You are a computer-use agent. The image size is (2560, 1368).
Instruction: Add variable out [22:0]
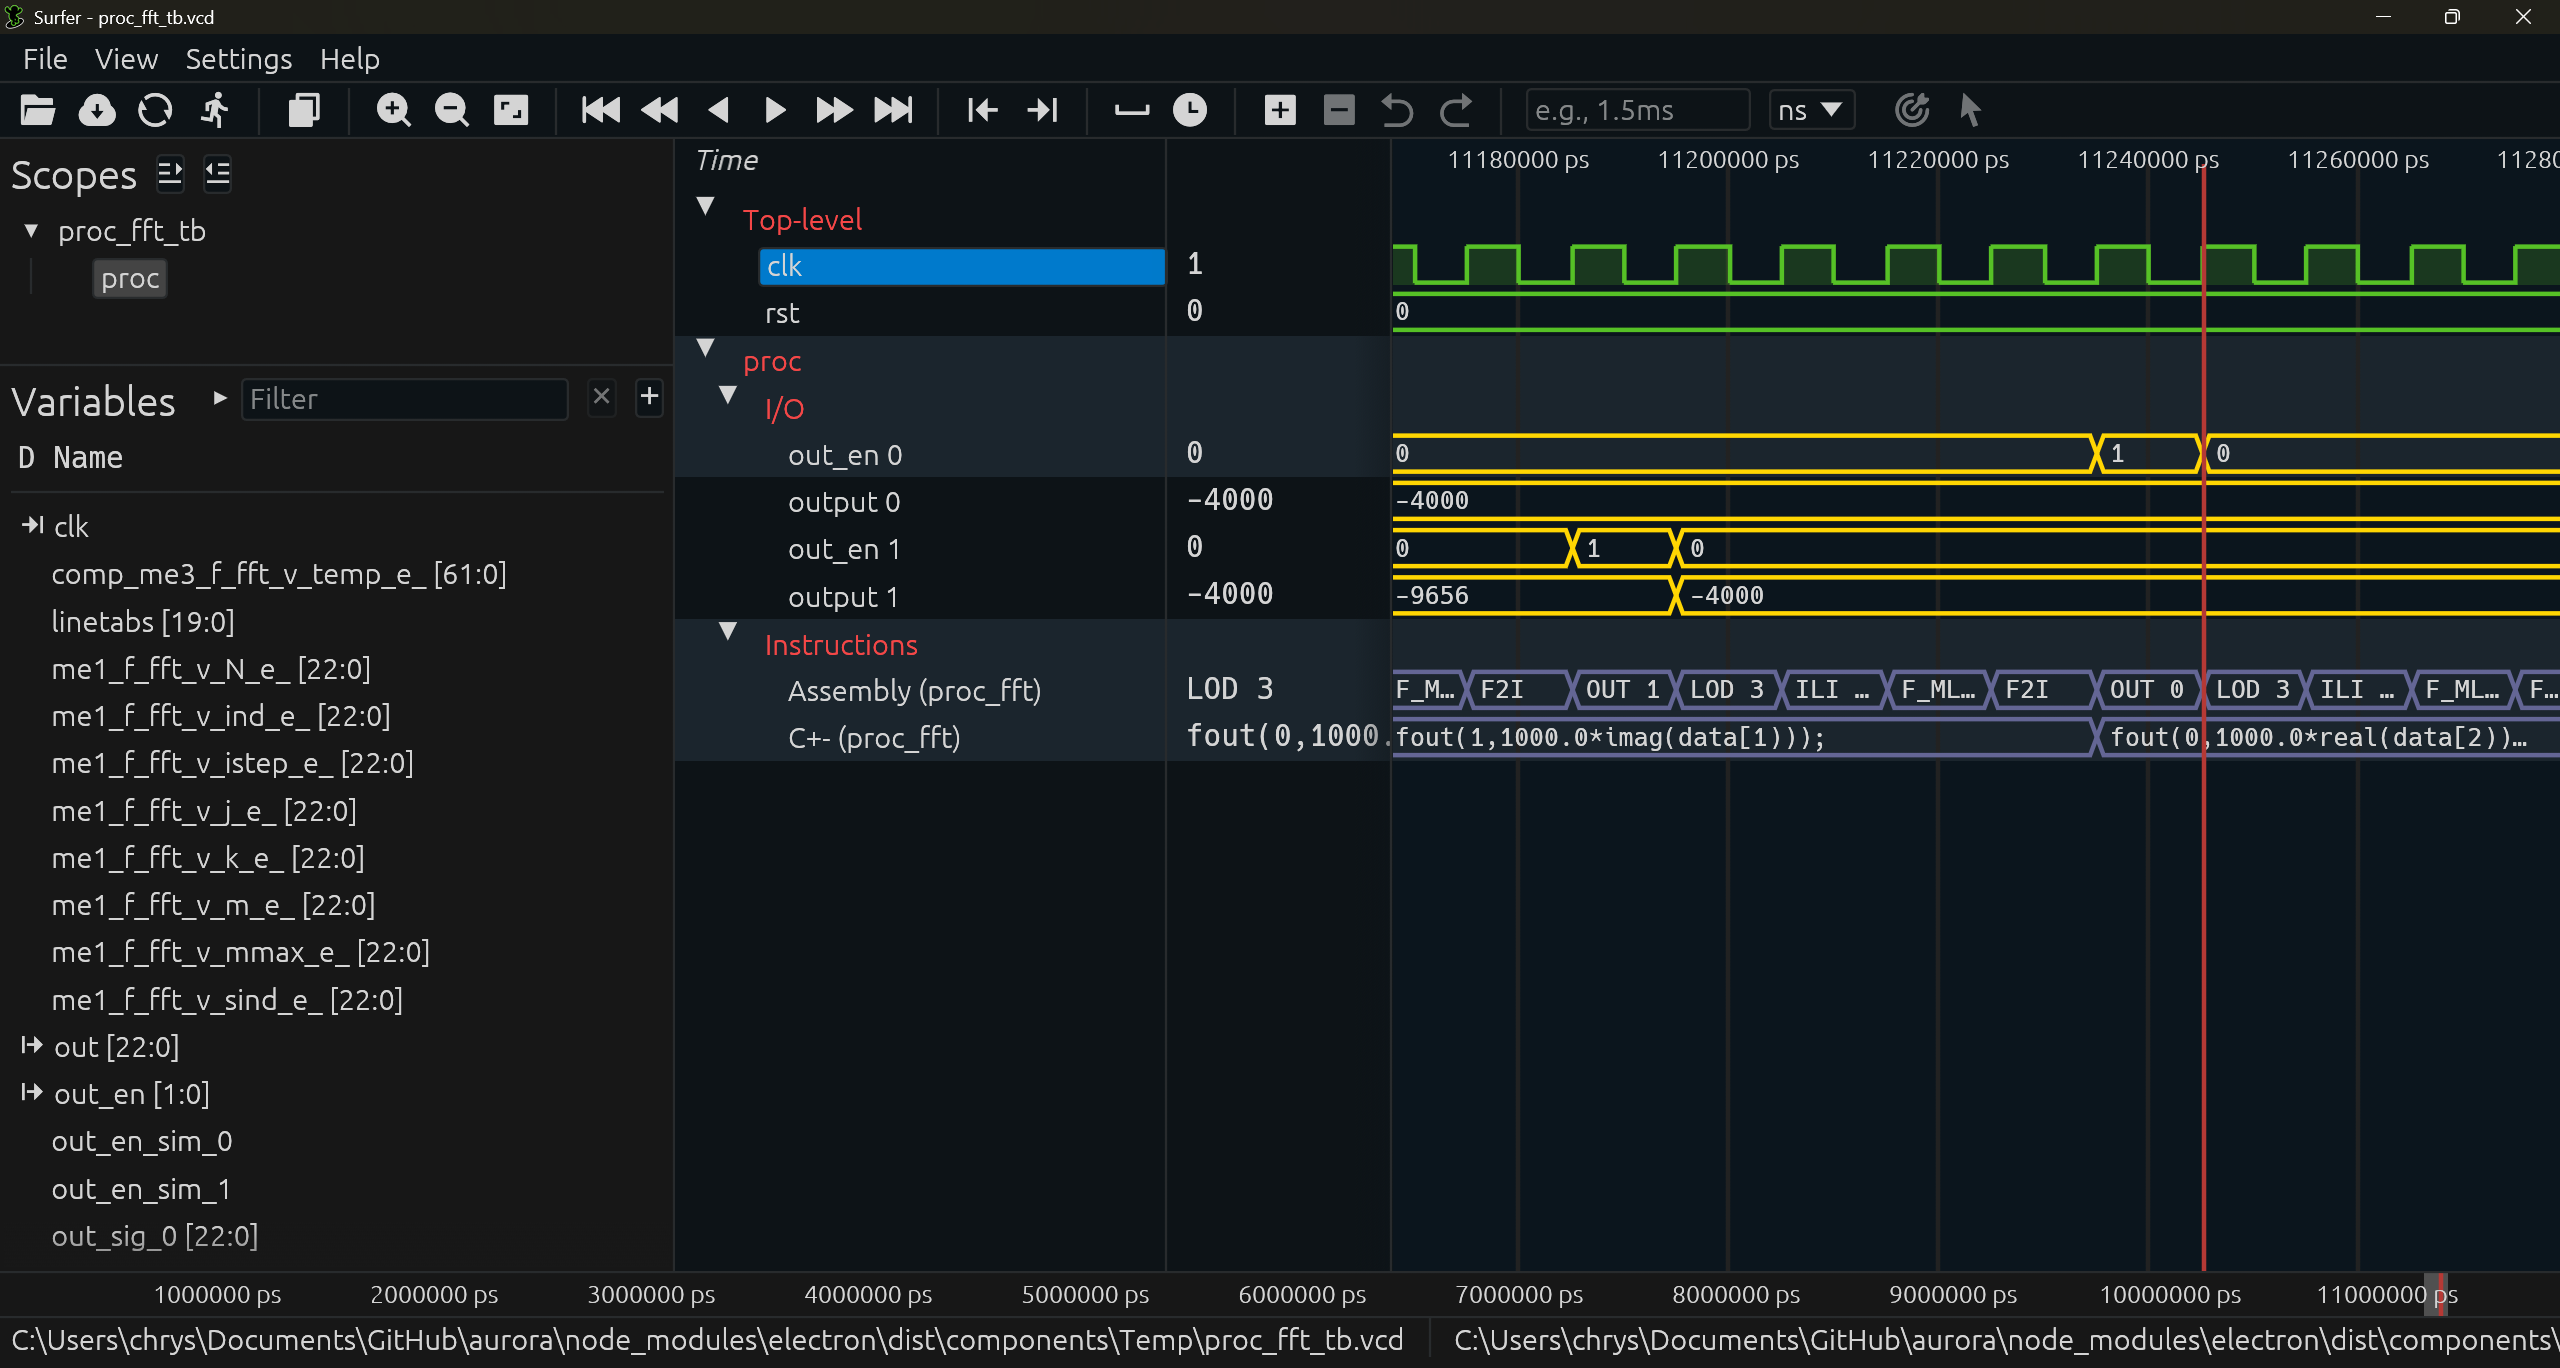pyautogui.click(x=116, y=1047)
